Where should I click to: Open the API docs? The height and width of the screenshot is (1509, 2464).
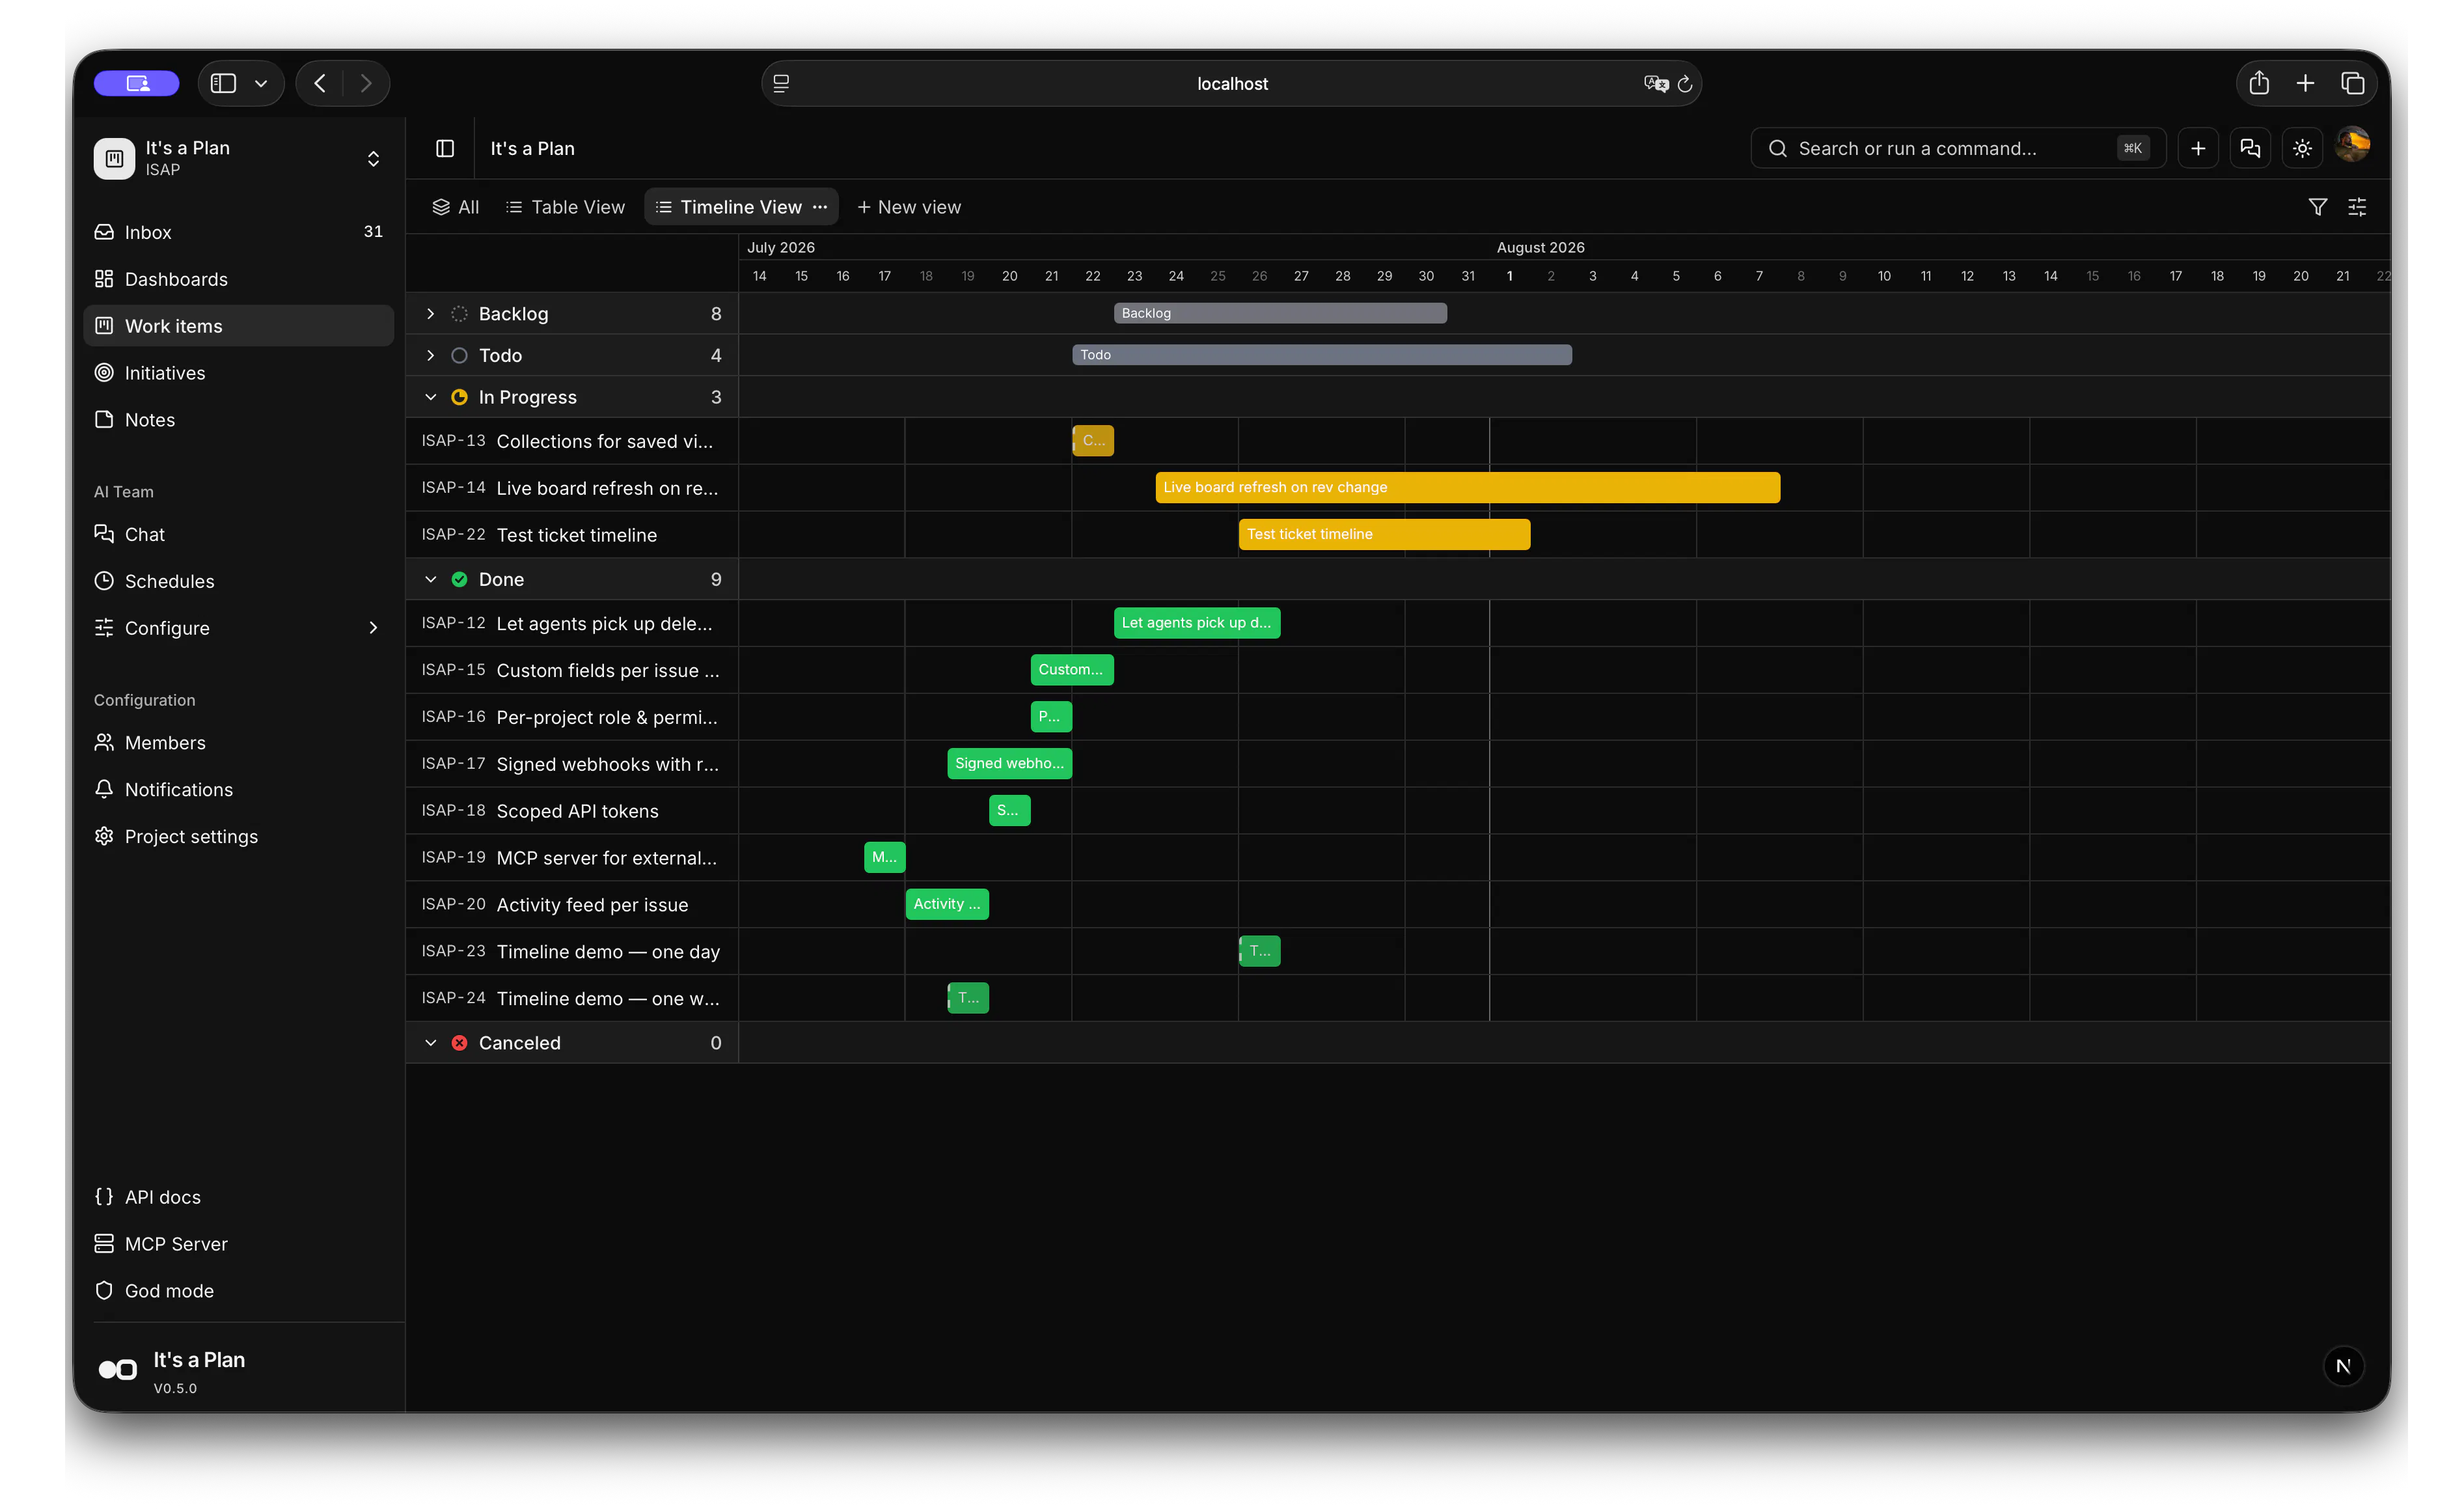click(238, 1197)
